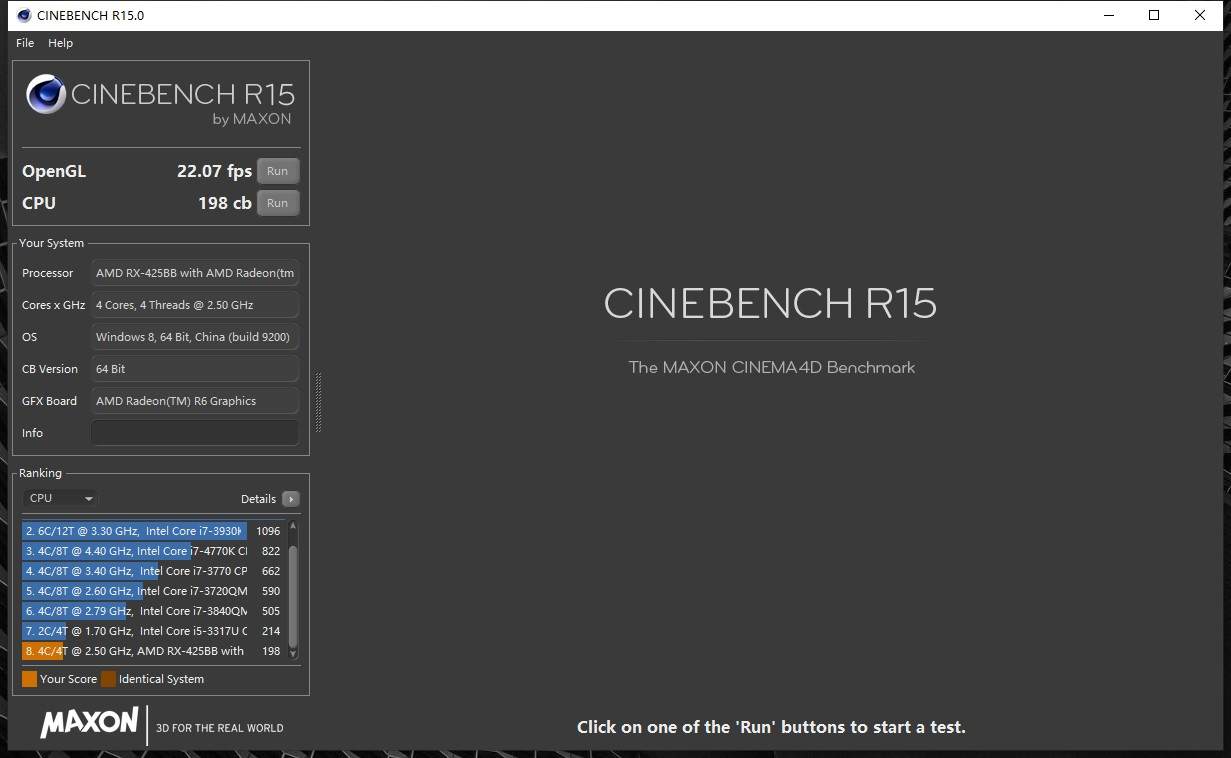Run the OpenGL benchmark test
This screenshot has width=1231, height=758.
coord(278,171)
